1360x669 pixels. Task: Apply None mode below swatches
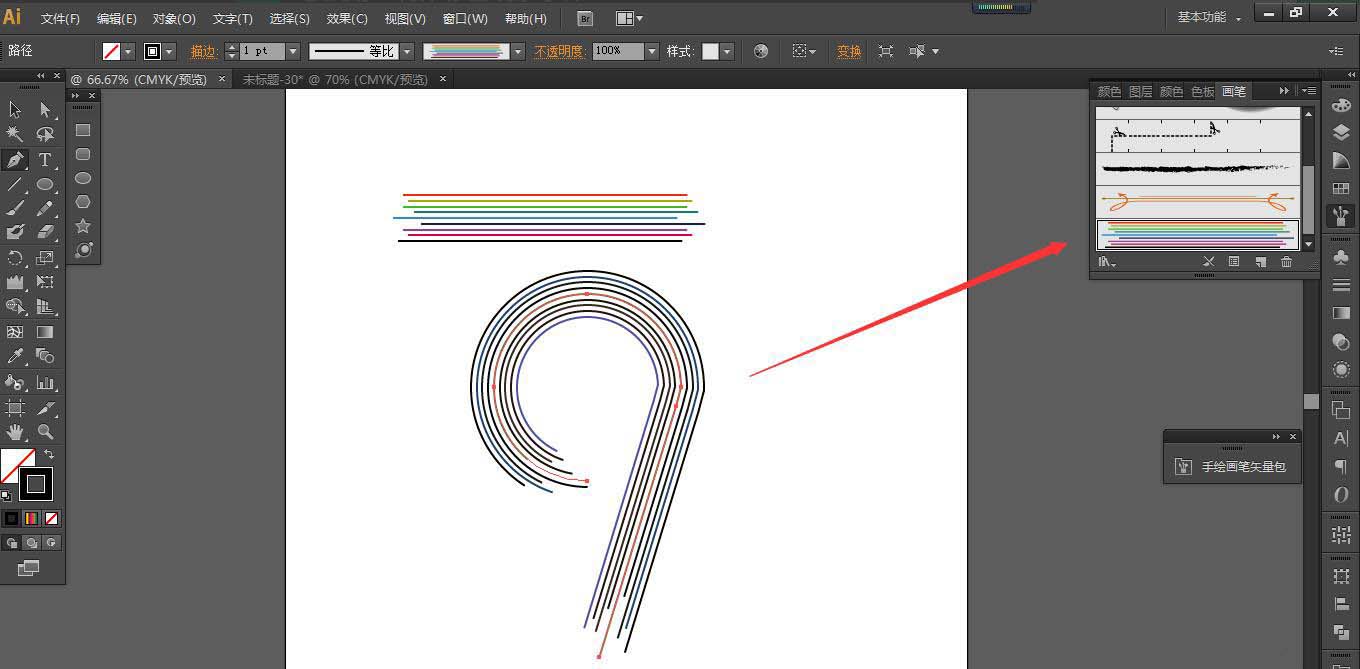[51, 518]
